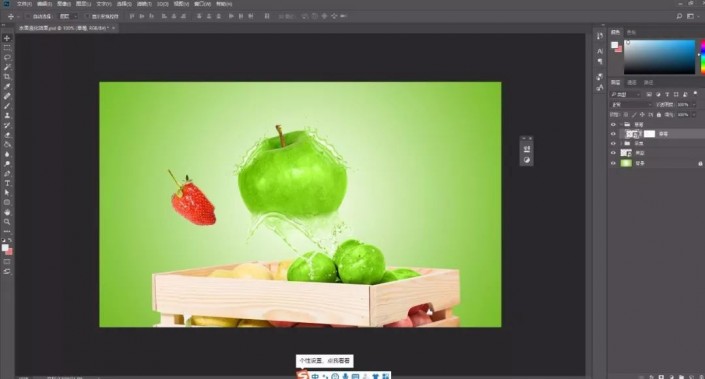Select the Crop tool
Image resolution: width=705 pixels, height=379 pixels.
7,77
